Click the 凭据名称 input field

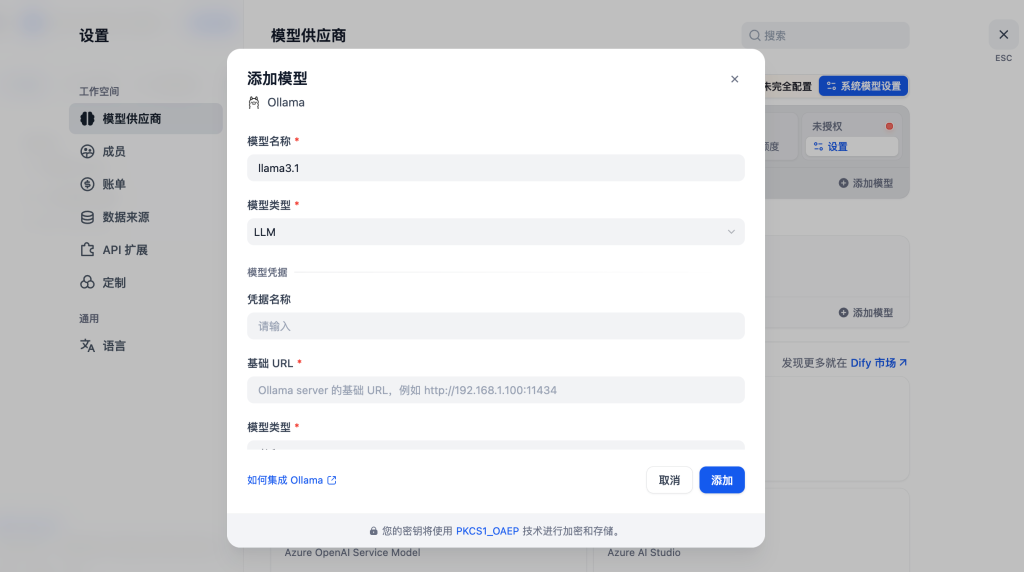[495, 326]
